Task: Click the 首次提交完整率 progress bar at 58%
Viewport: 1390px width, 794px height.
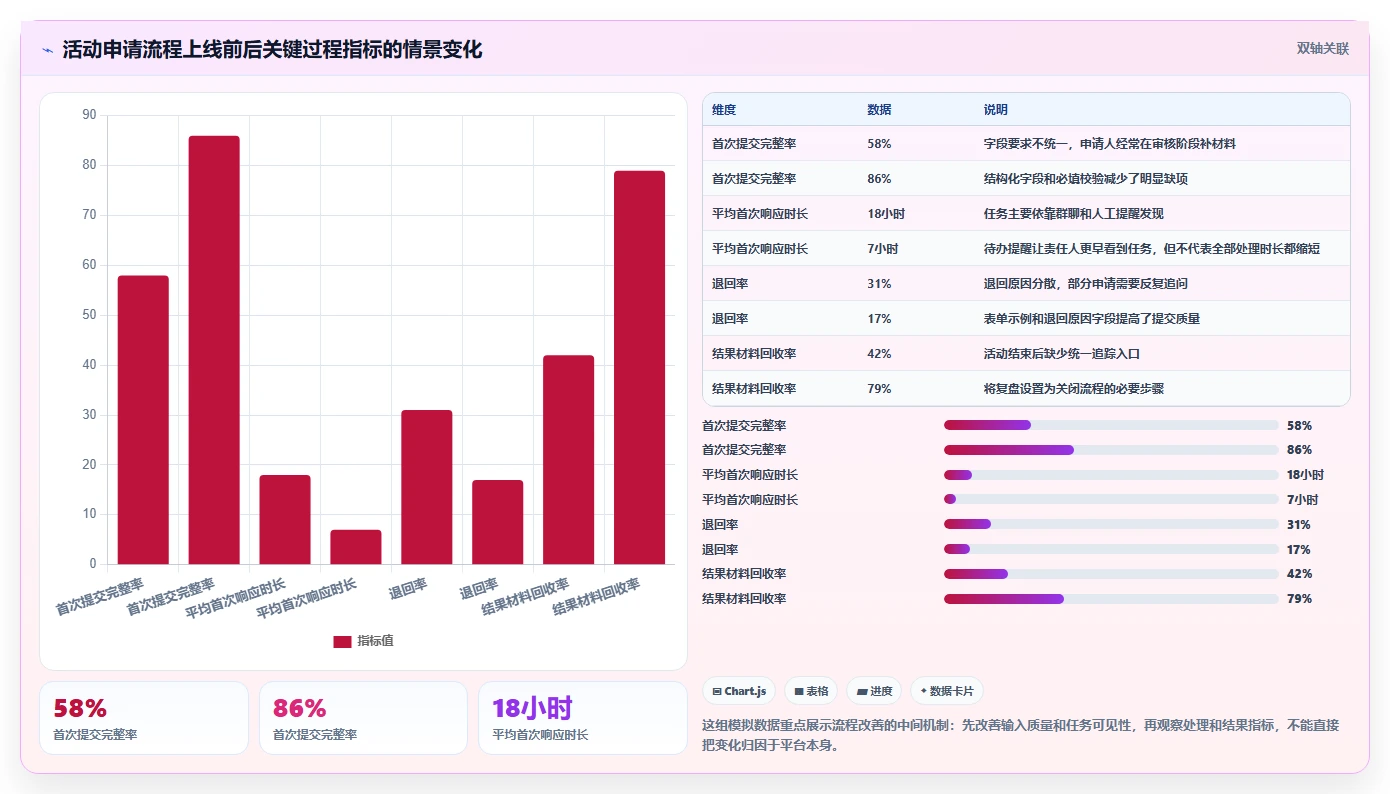Action: coord(1111,425)
